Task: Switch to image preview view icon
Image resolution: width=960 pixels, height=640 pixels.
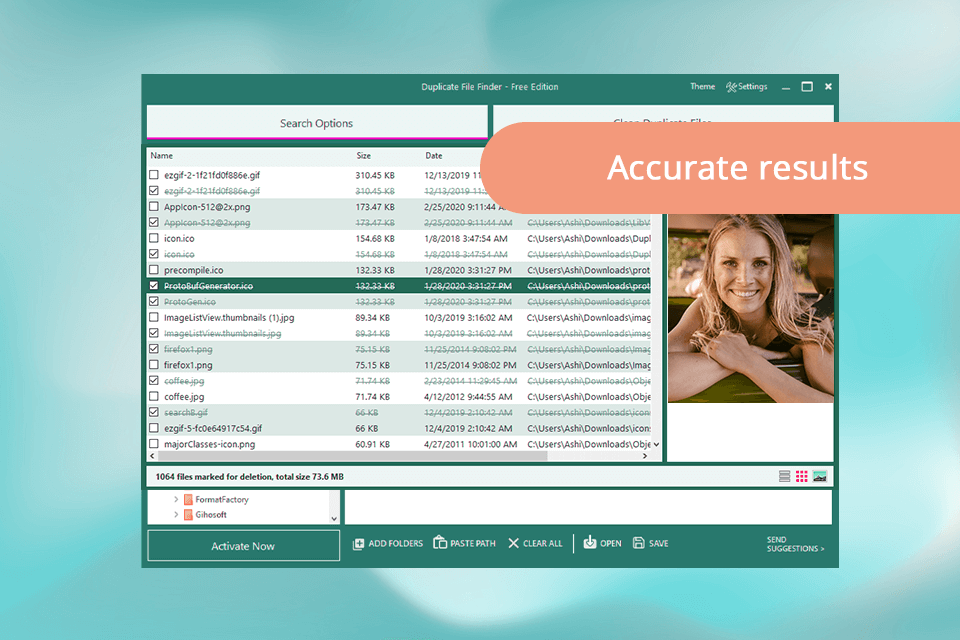Action: (820, 476)
